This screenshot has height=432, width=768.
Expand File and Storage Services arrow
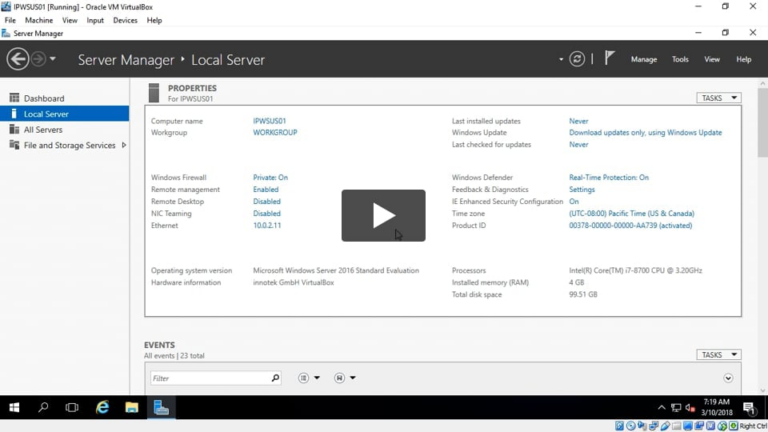pyautogui.click(x=124, y=146)
